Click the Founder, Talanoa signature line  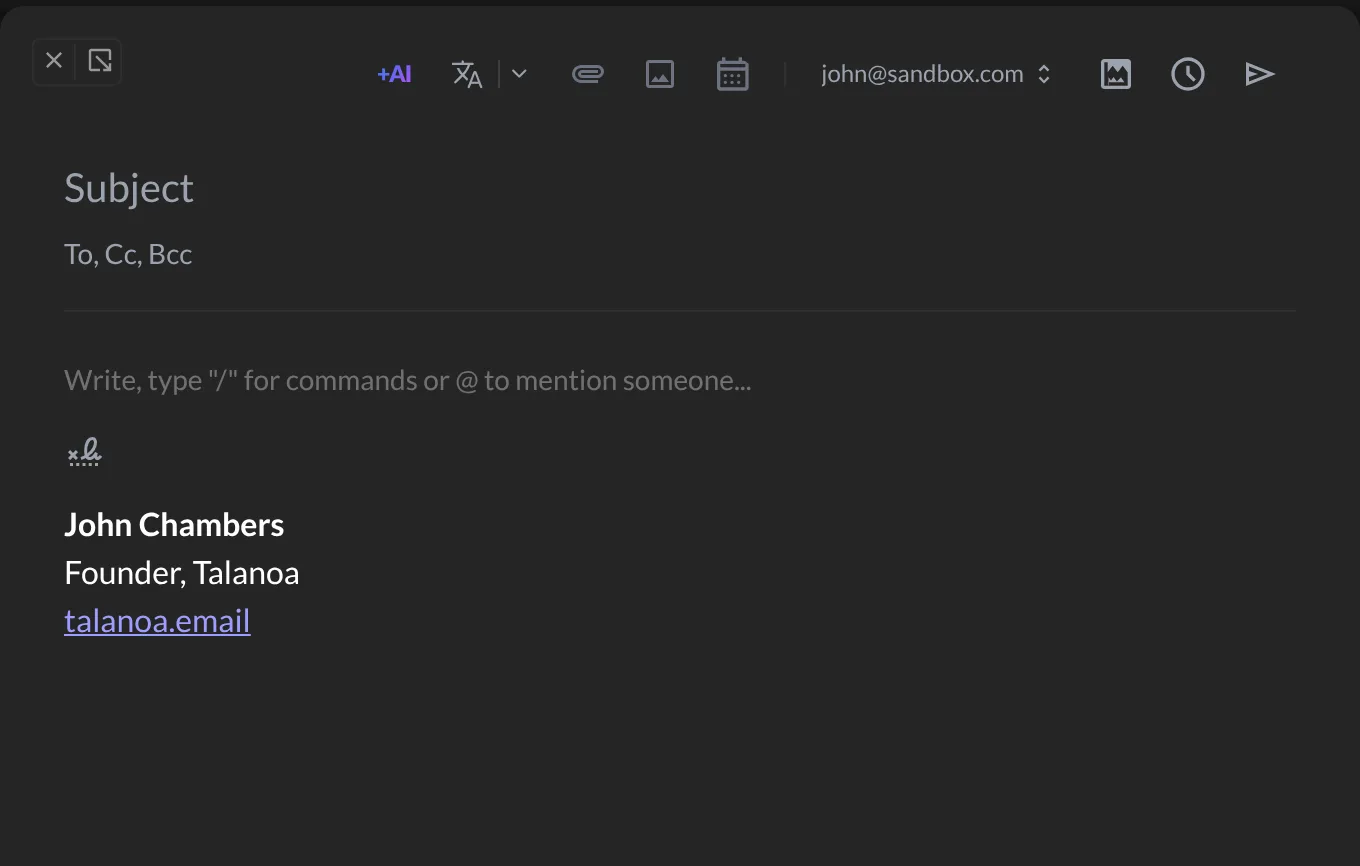(x=182, y=573)
